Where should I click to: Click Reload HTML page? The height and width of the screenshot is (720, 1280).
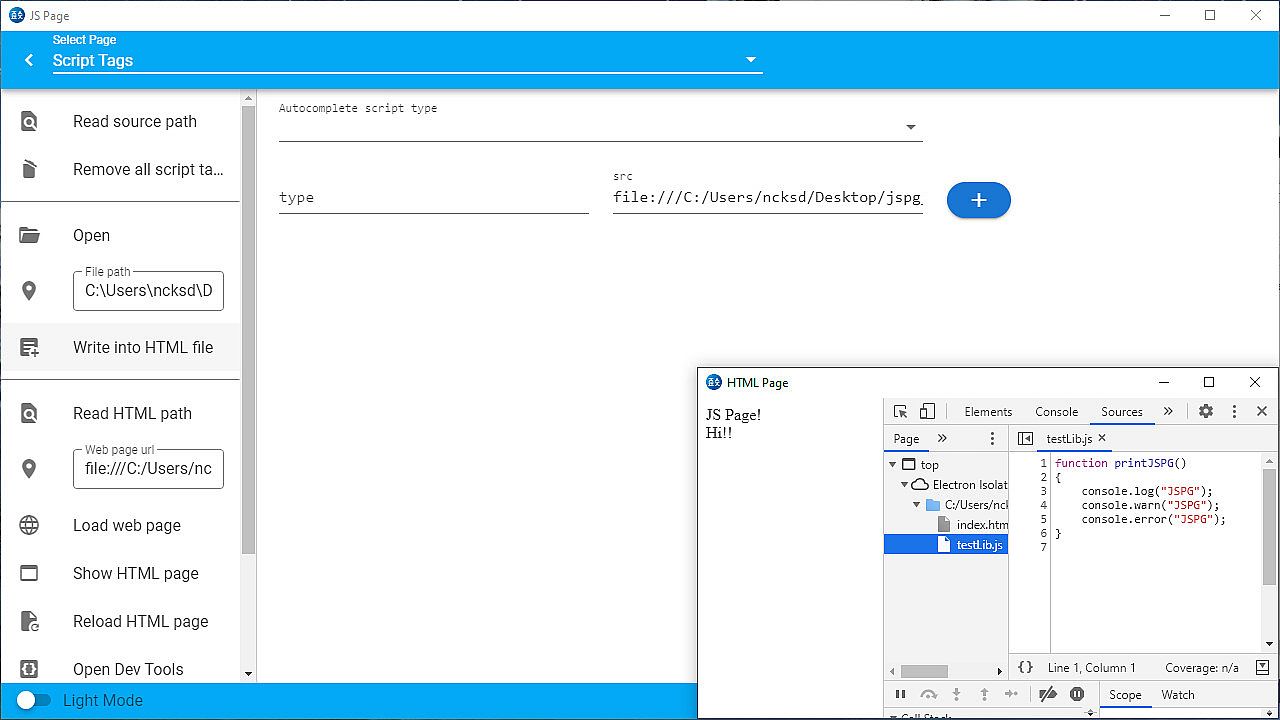140,621
